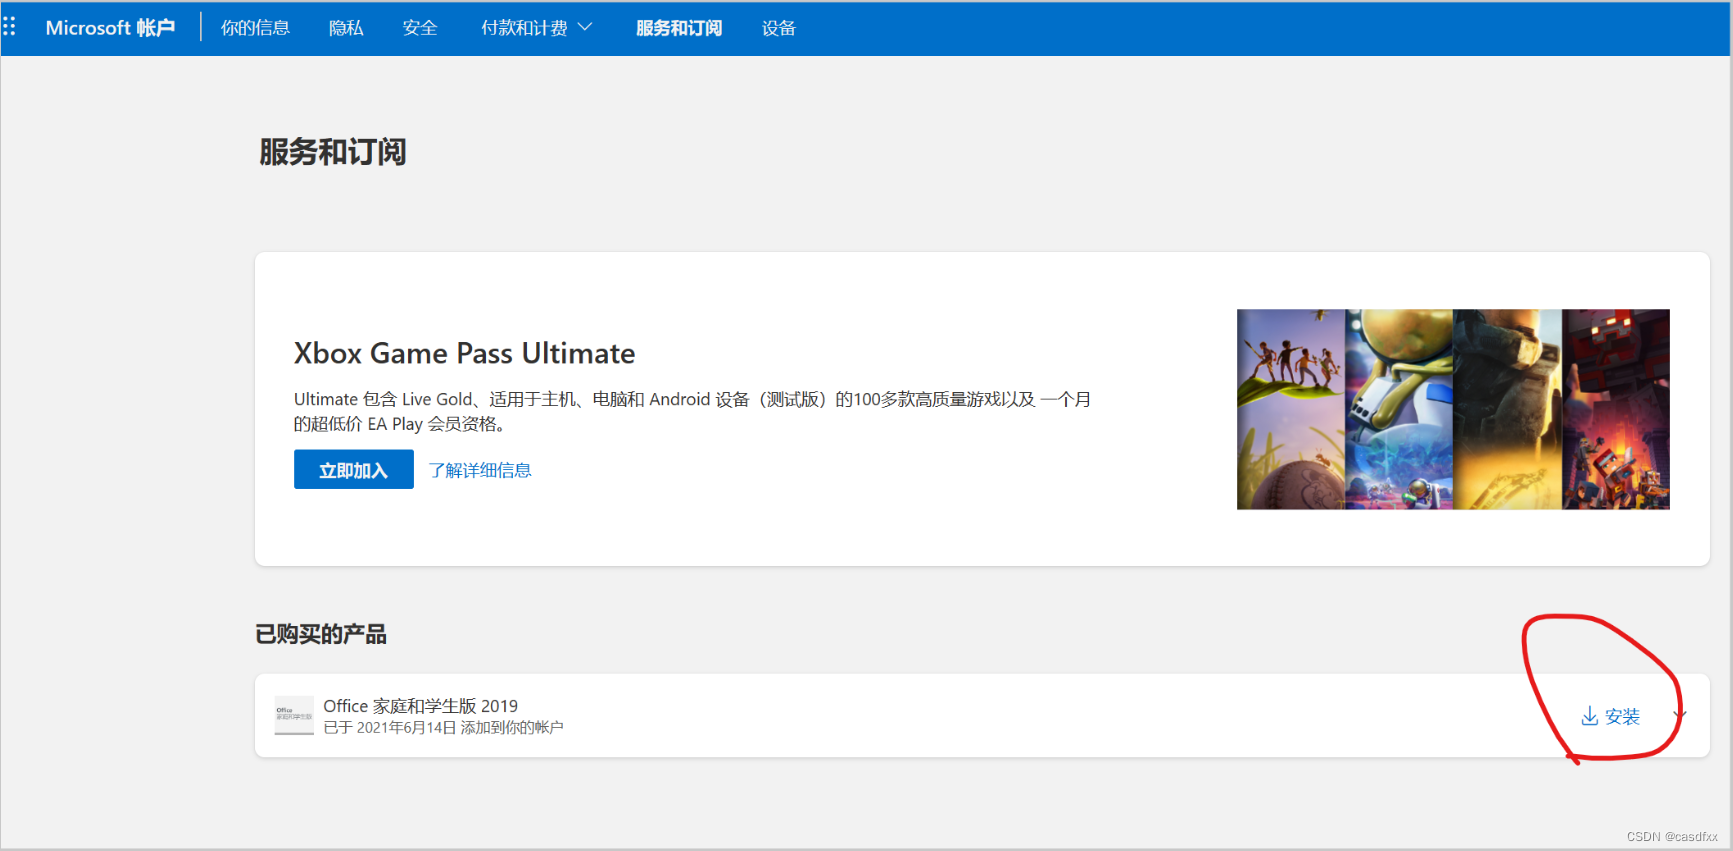Image resolution: width=1733 pixels, height=851 pixels.
Task: Go to the 隐私 tab
Action: click(x=346, y=28)
